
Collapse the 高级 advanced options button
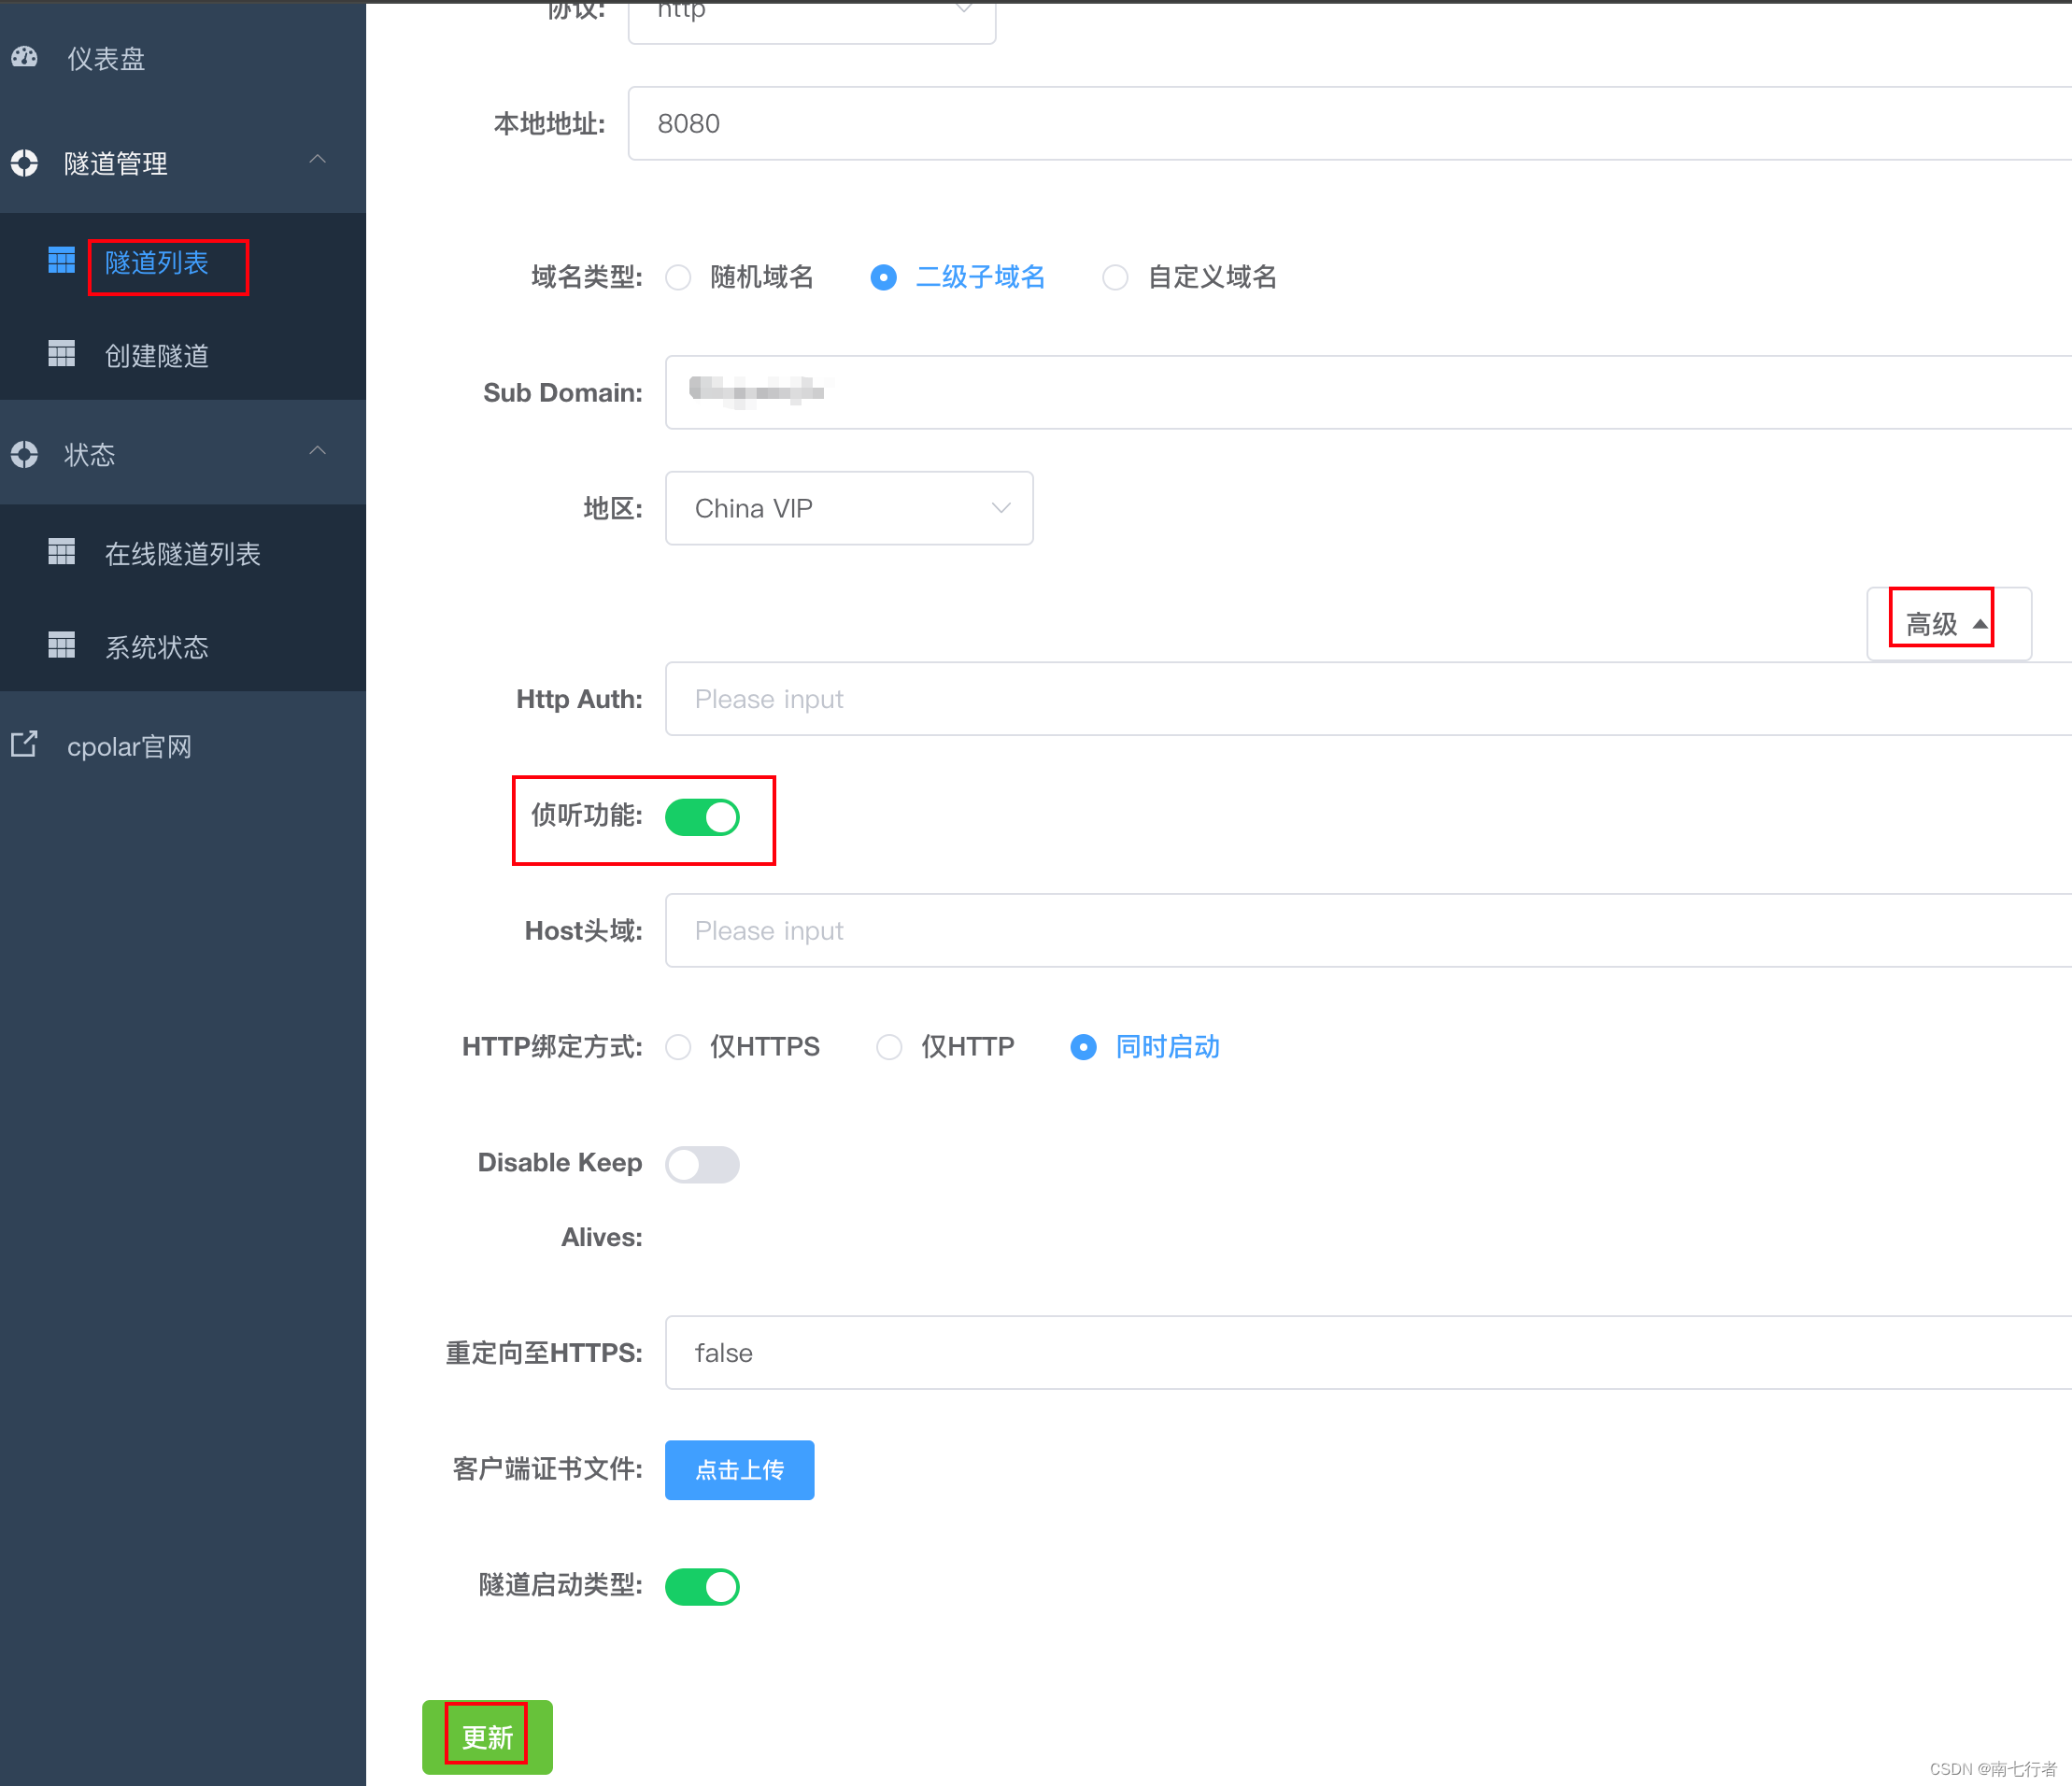tap(1948, 623)
